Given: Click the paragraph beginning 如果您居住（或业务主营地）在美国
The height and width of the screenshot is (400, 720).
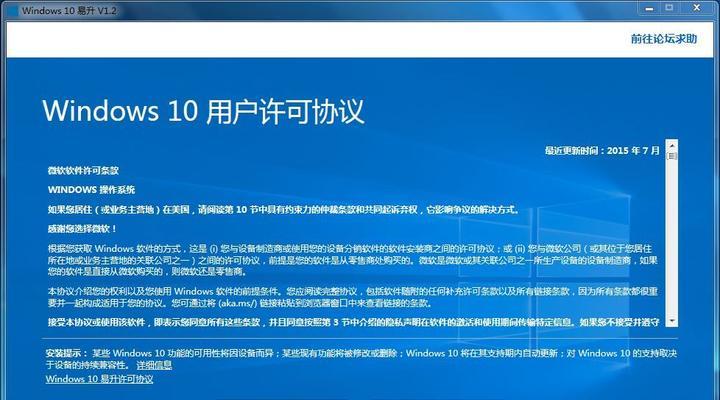Looking at the screenshot, I should [284, 210].
